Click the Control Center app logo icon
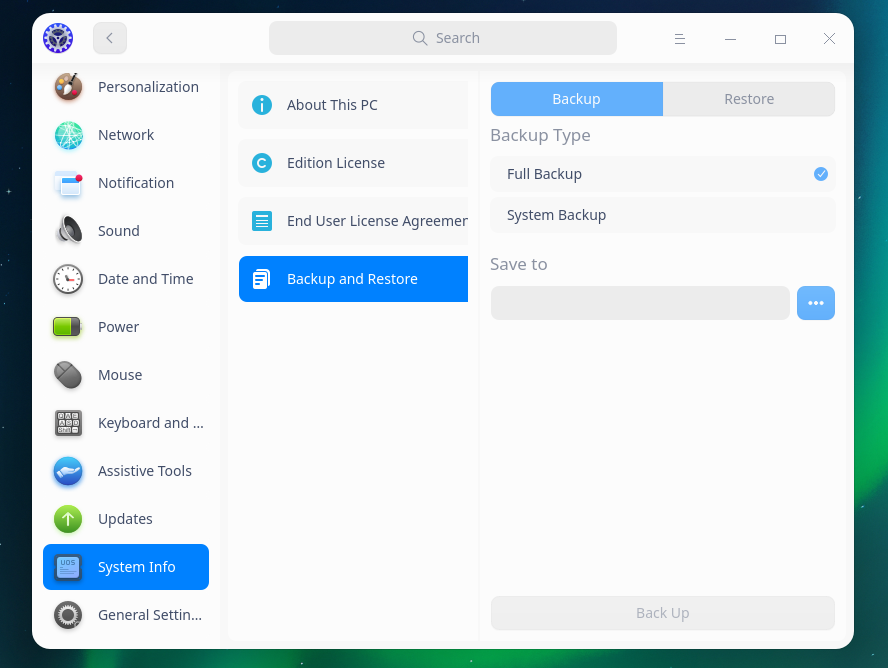The image size is (888, 668). tap(58, 38)
